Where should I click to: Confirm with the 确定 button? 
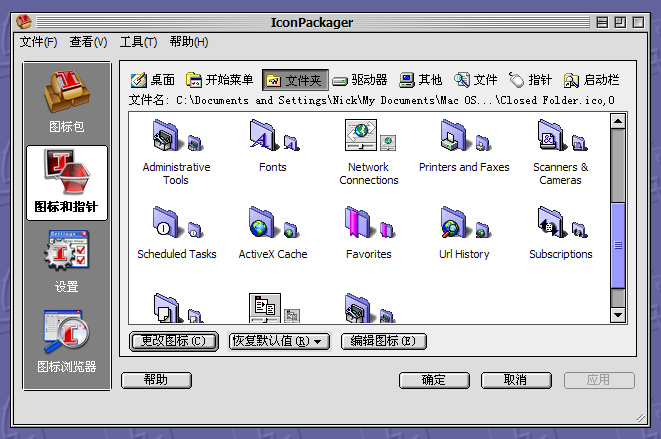(434, 380)
